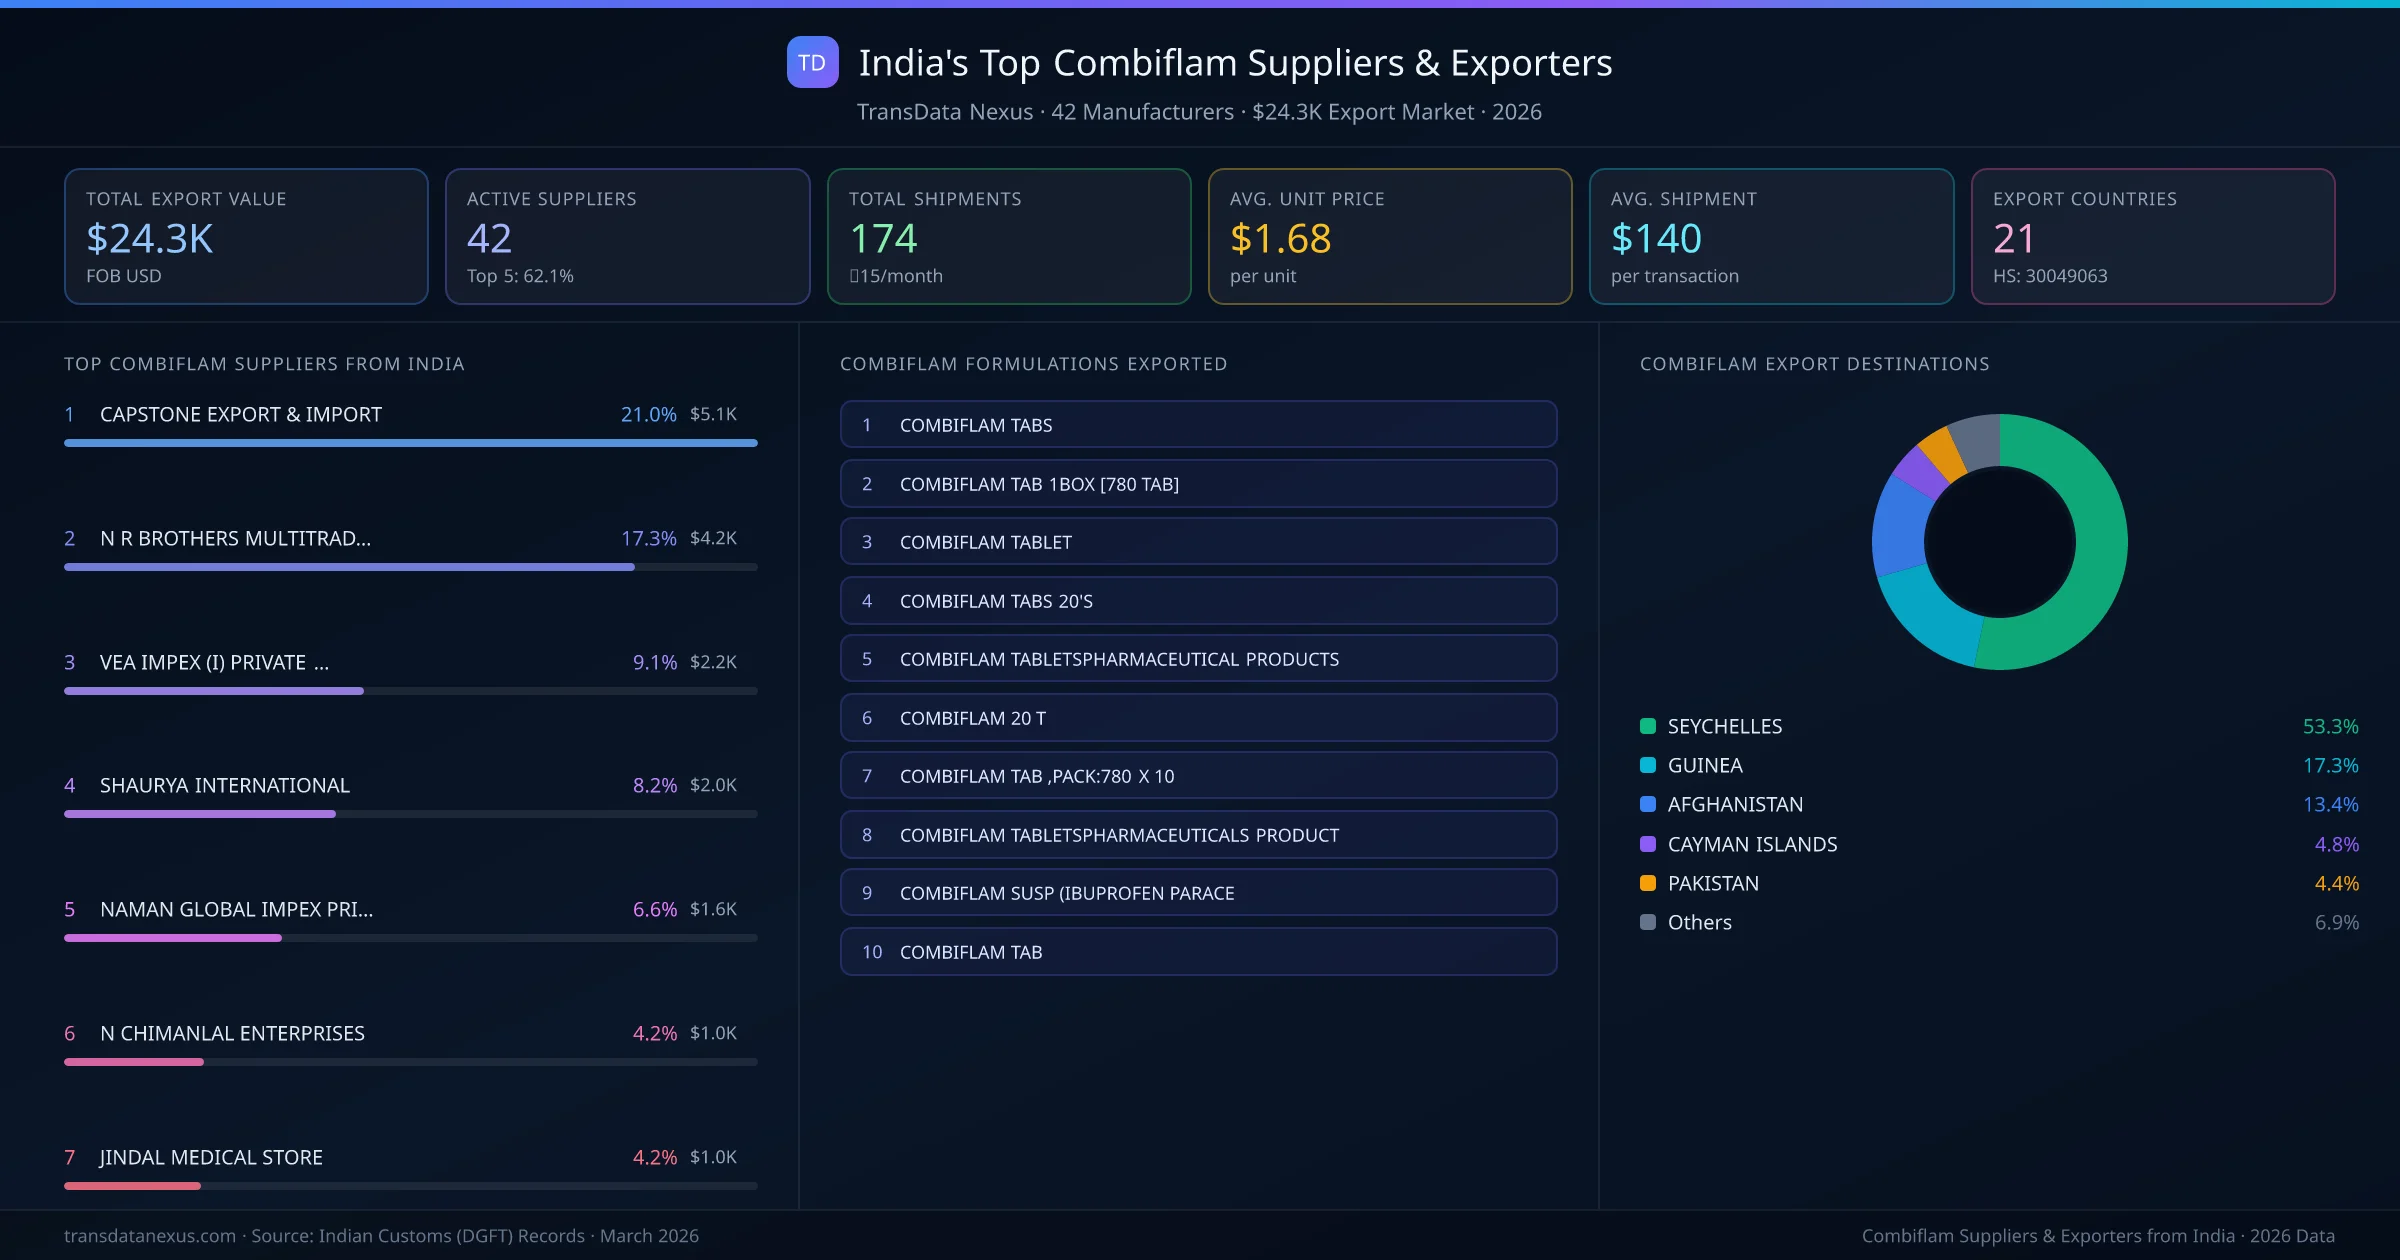Click the Export Countries card showing 21
This screenshot has height=1260, width=2400.
[x=2153, y=236]
